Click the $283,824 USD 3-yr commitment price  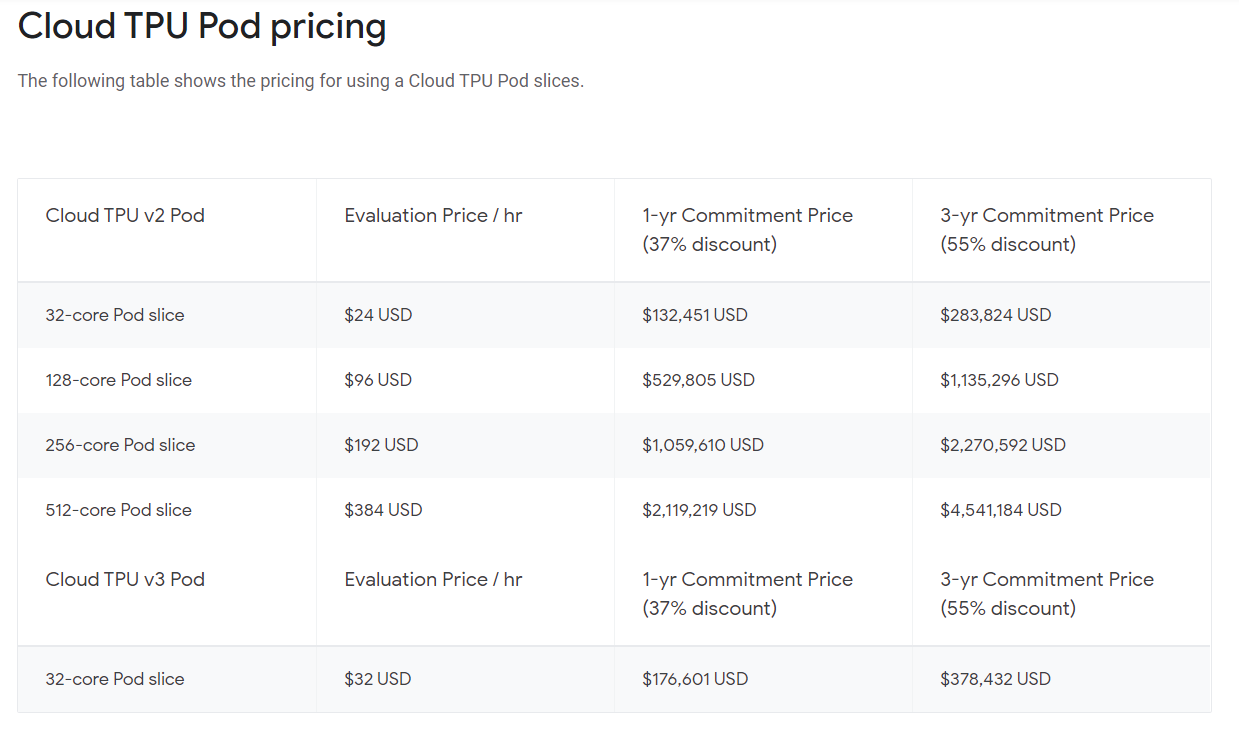(995, 315)
